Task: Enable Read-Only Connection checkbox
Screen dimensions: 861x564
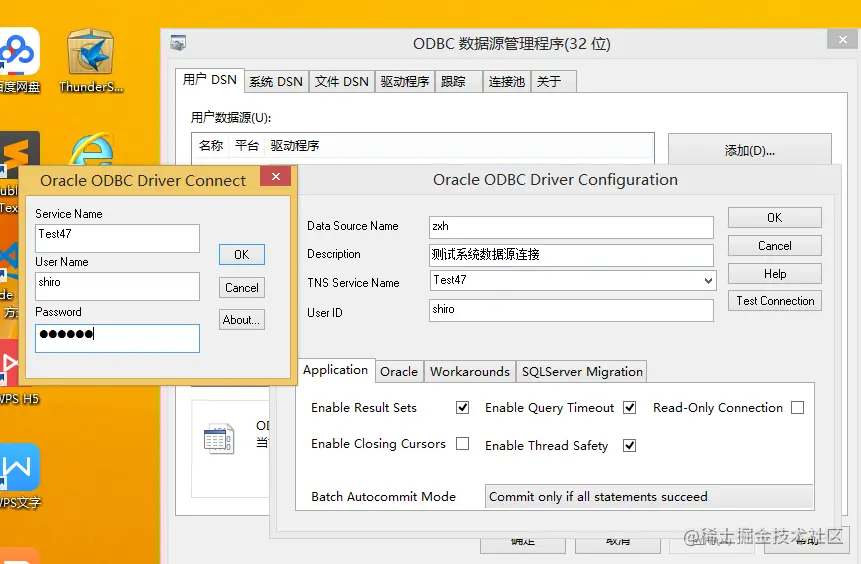Action: [797, 407]
